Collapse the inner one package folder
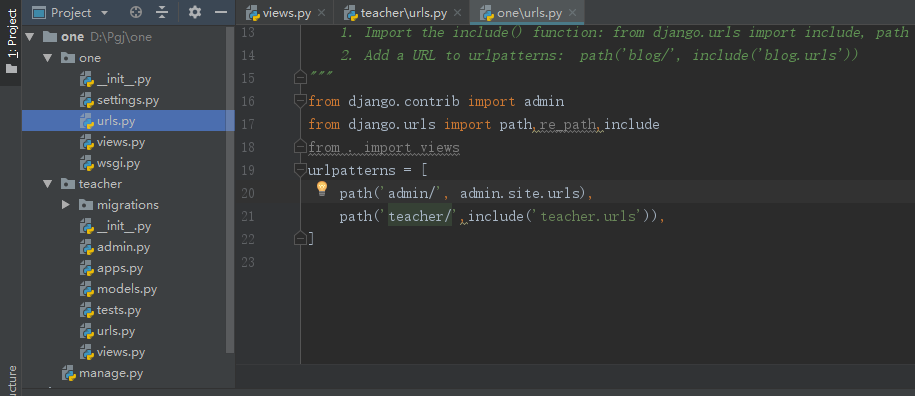Viewport: 915px width, 396px height. (x=47, y=58)
